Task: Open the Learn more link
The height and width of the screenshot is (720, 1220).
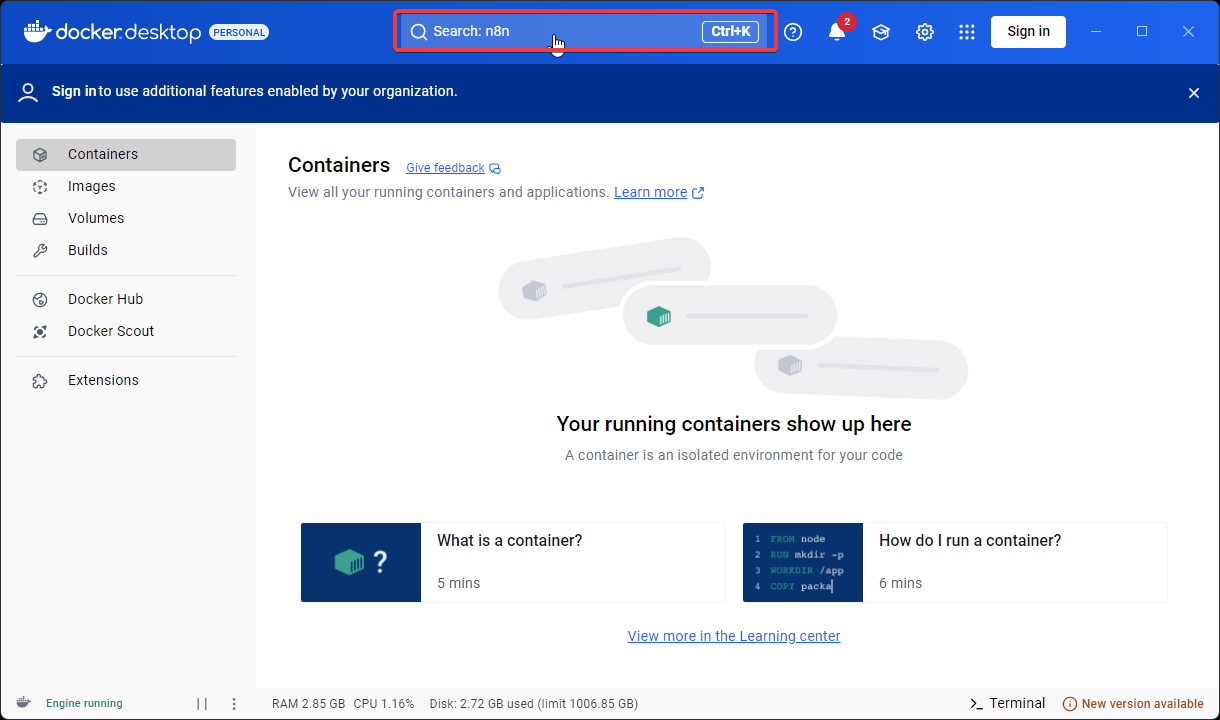Action: [x=650, y=192]
